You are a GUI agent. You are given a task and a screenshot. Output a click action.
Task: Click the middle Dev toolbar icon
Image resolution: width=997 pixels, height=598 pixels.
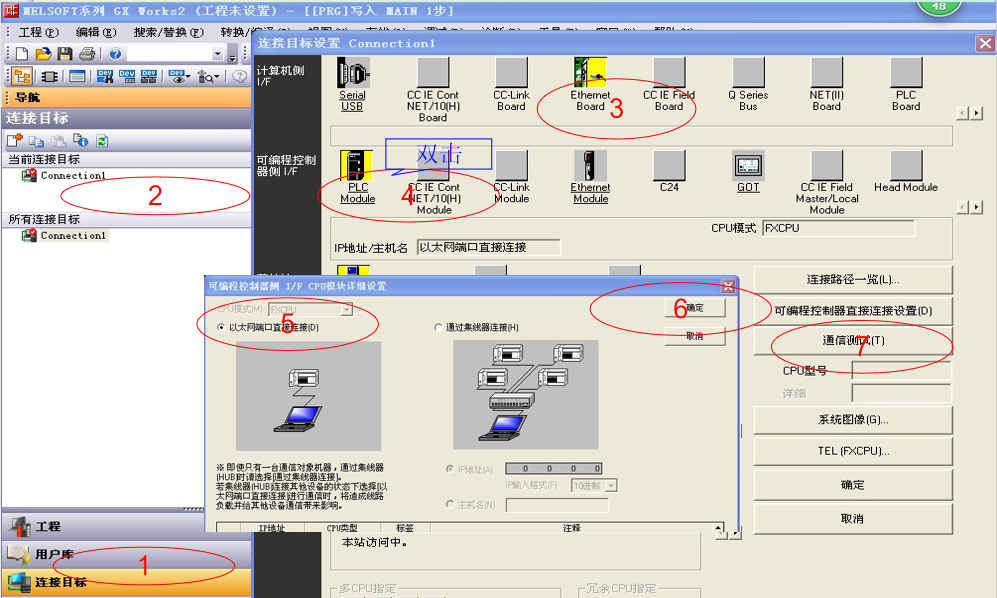[127, 77]
